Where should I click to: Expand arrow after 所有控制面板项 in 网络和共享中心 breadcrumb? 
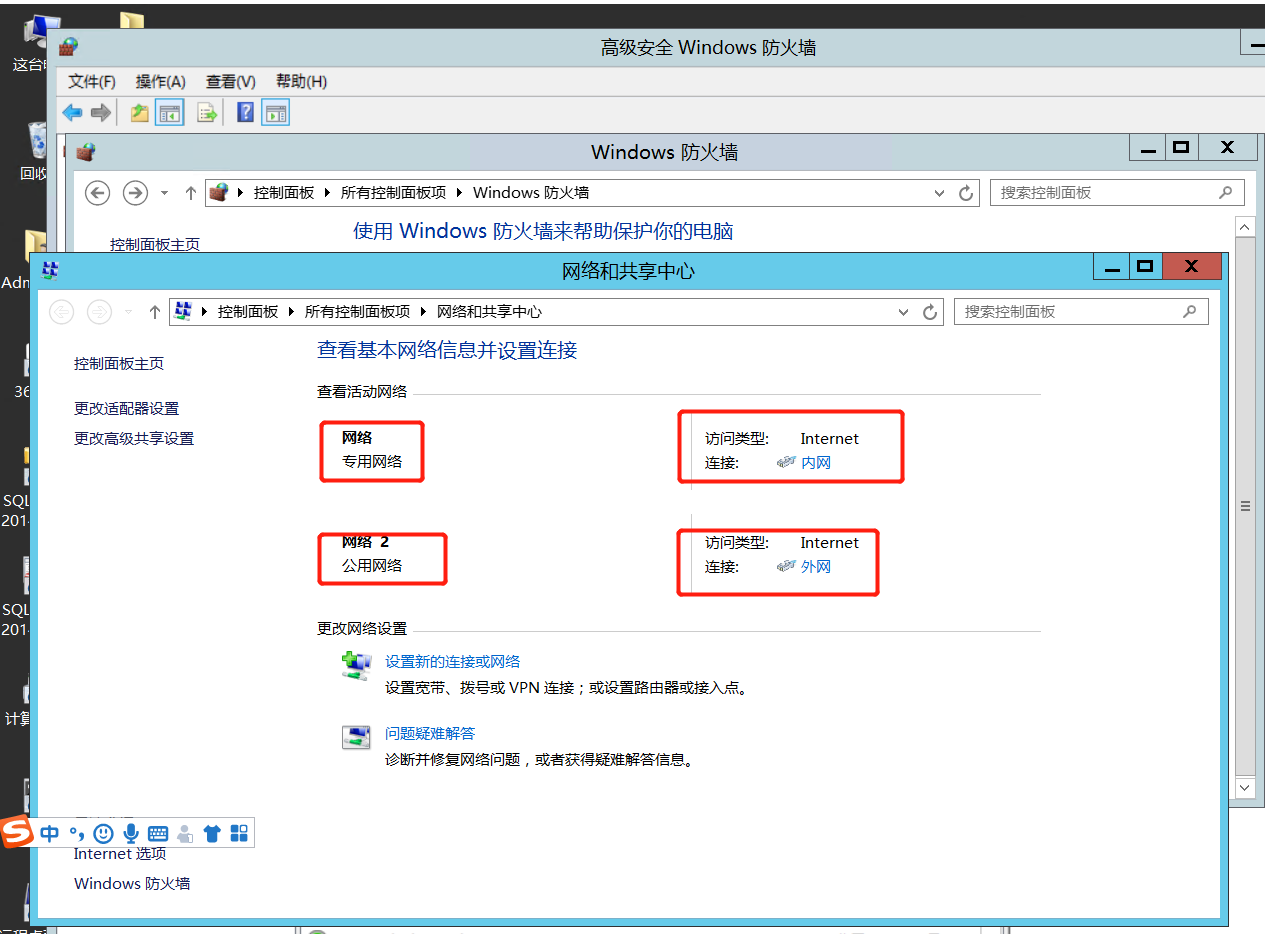424,312
